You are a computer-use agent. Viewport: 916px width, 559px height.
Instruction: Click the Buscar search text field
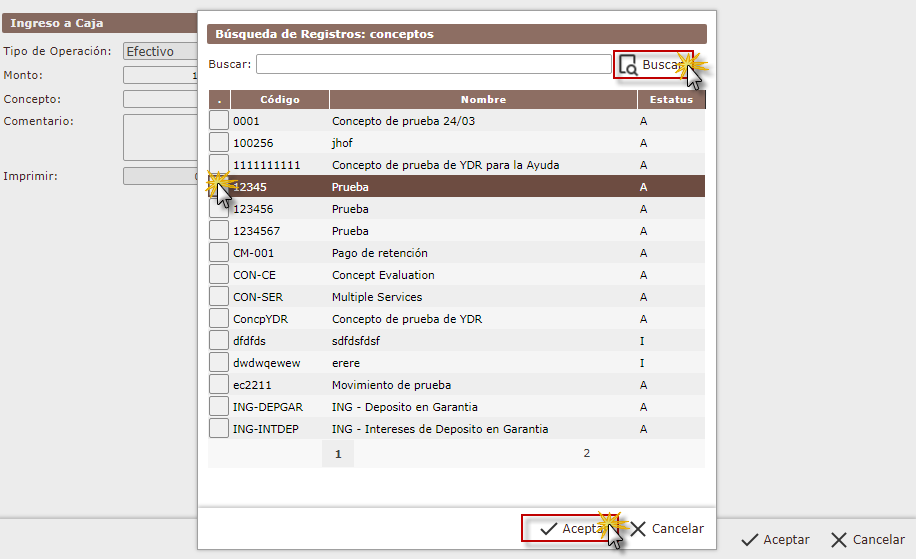pyautogui.click(x=433, y=64)
